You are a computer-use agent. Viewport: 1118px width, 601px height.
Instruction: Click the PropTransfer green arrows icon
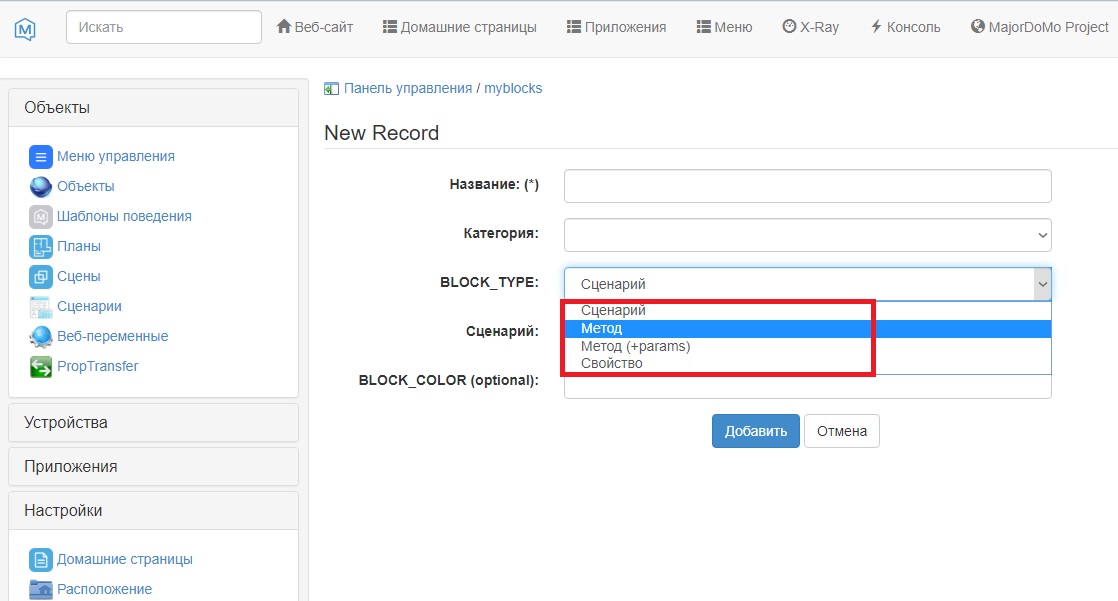[x=40, y=367]
